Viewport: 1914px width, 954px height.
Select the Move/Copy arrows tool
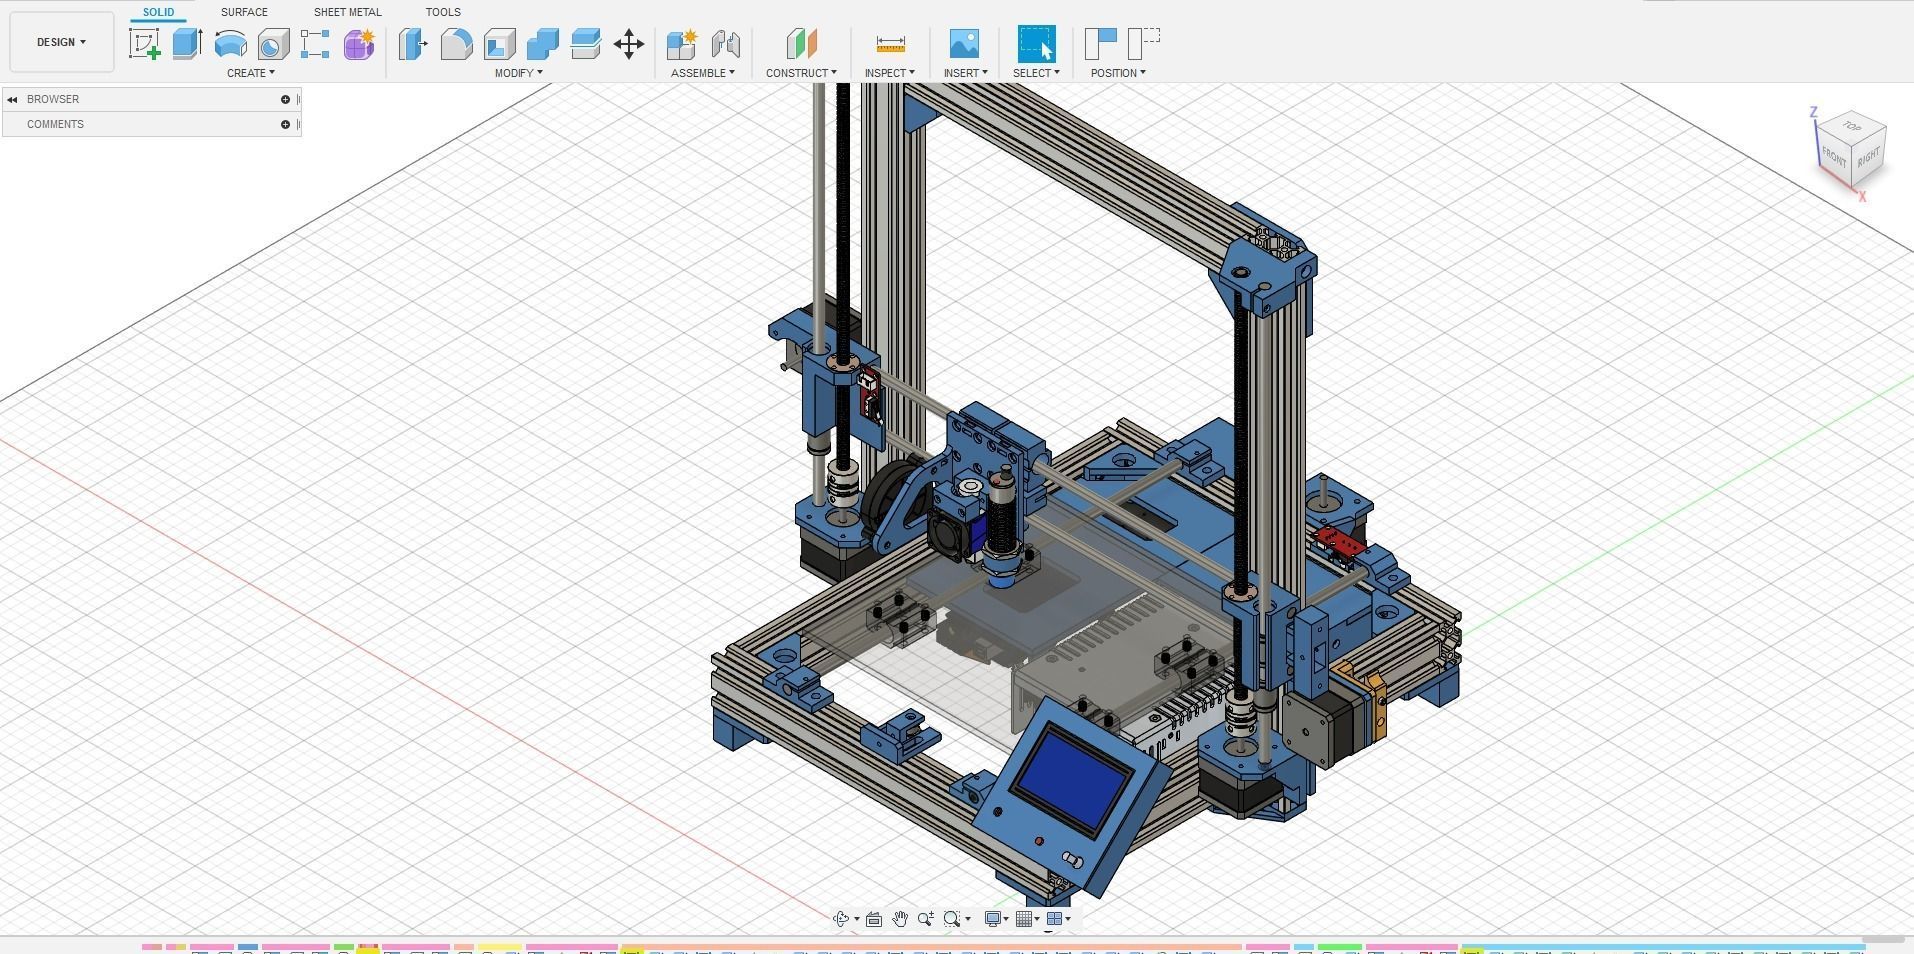click(629, 44)
